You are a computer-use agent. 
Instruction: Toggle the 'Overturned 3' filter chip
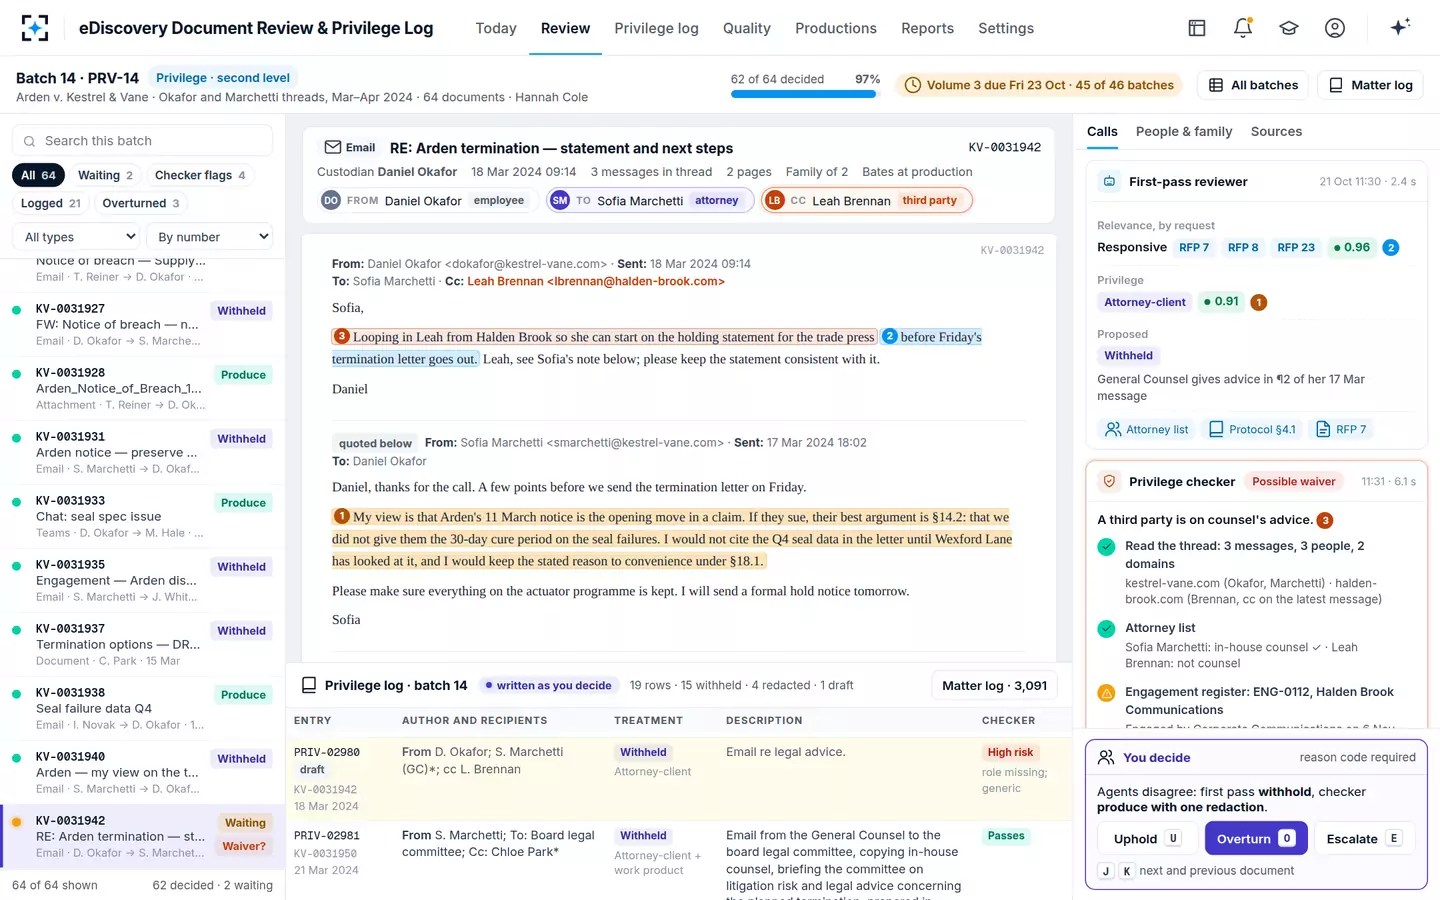141,203
